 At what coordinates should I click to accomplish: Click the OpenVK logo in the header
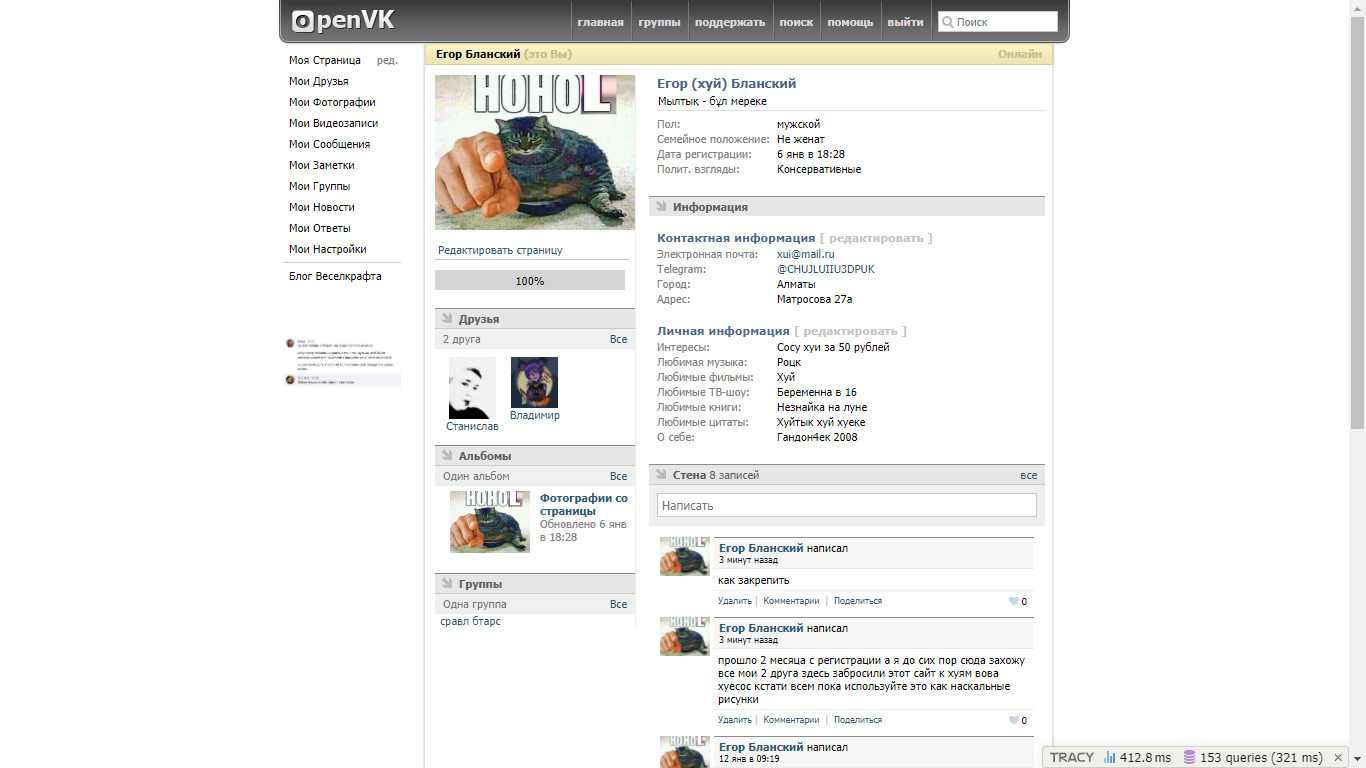coord(343,20)
